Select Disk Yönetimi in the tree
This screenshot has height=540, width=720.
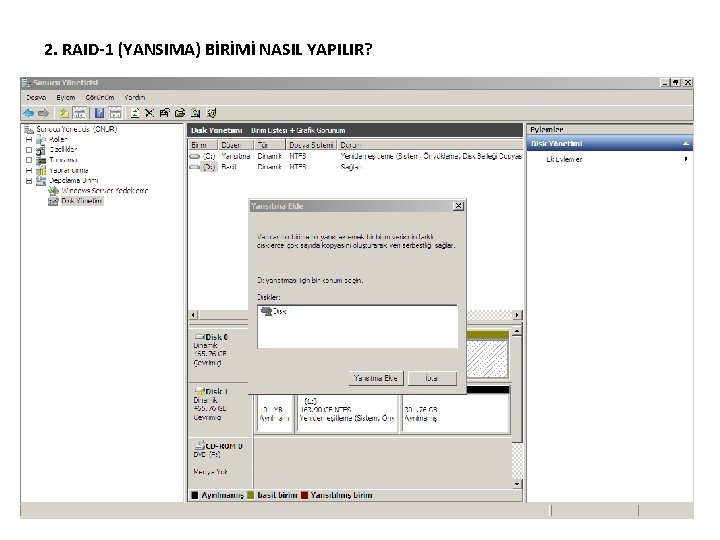(x=81, y=201)
